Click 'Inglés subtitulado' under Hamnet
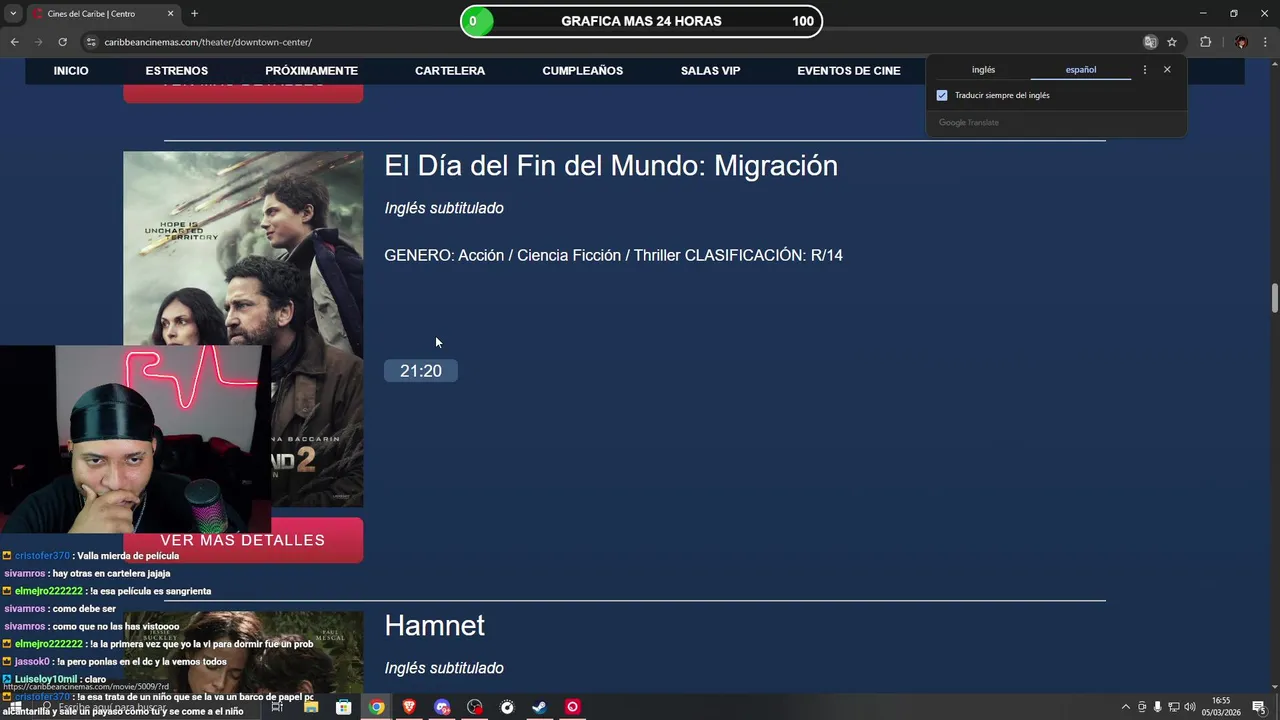Image resolution: width=1280 pixels, height=720 pixels. 444,668
